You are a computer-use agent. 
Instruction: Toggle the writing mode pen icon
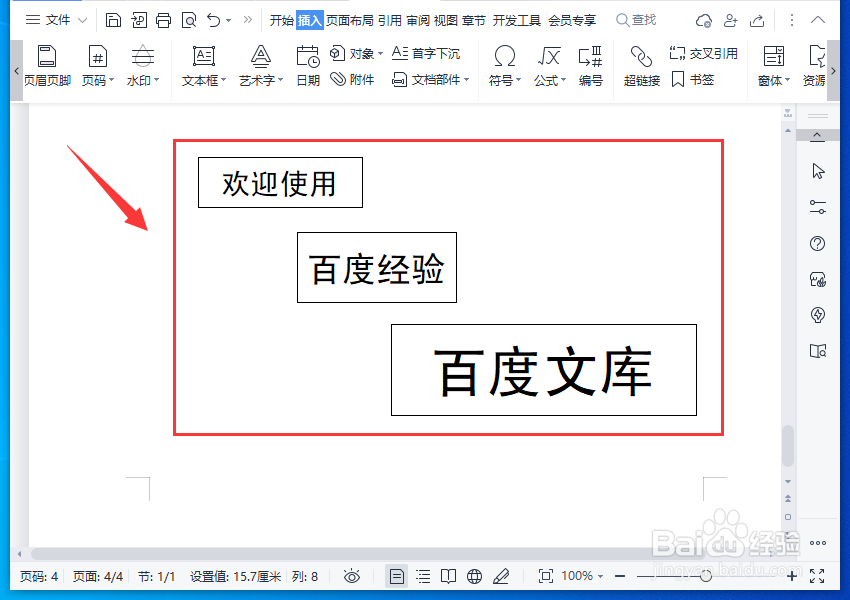click(501, 576)
